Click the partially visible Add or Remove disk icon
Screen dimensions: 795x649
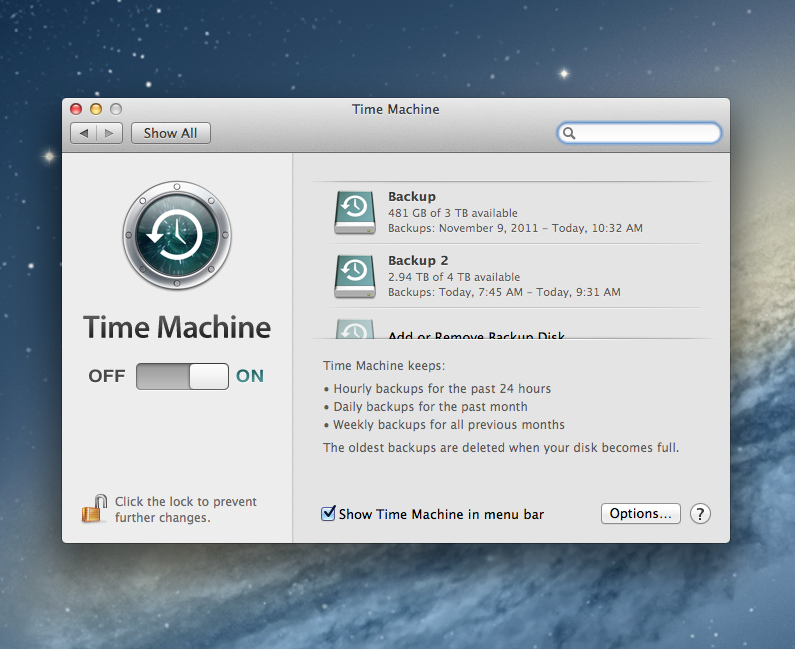coord(353,331)
